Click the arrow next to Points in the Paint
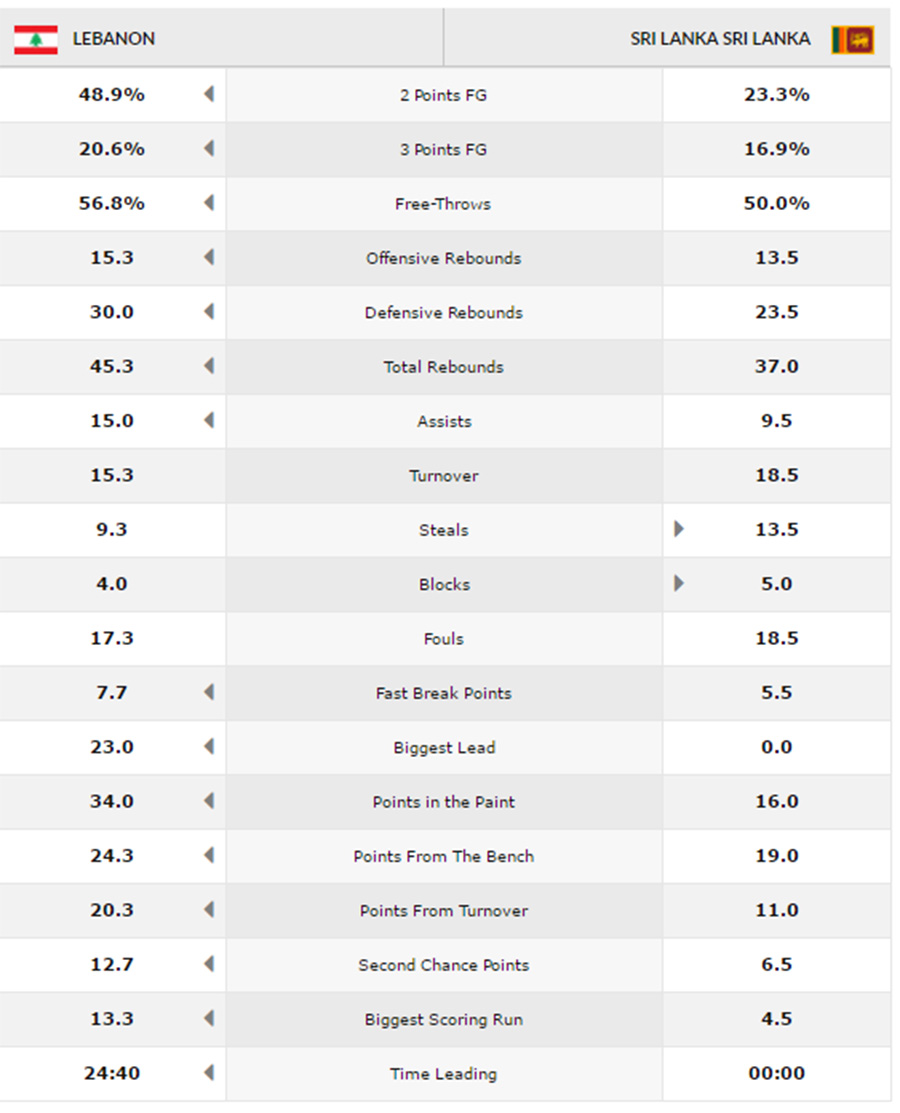Image resolution: width=900 pixels, height=1113 pixels. click(x=209, y=801)
